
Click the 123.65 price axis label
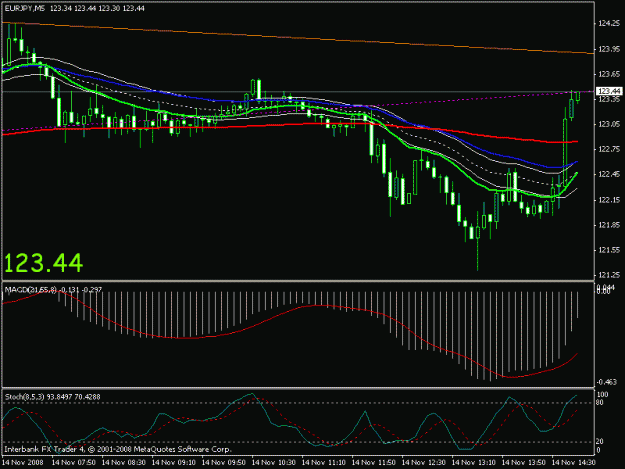(609, 74)
